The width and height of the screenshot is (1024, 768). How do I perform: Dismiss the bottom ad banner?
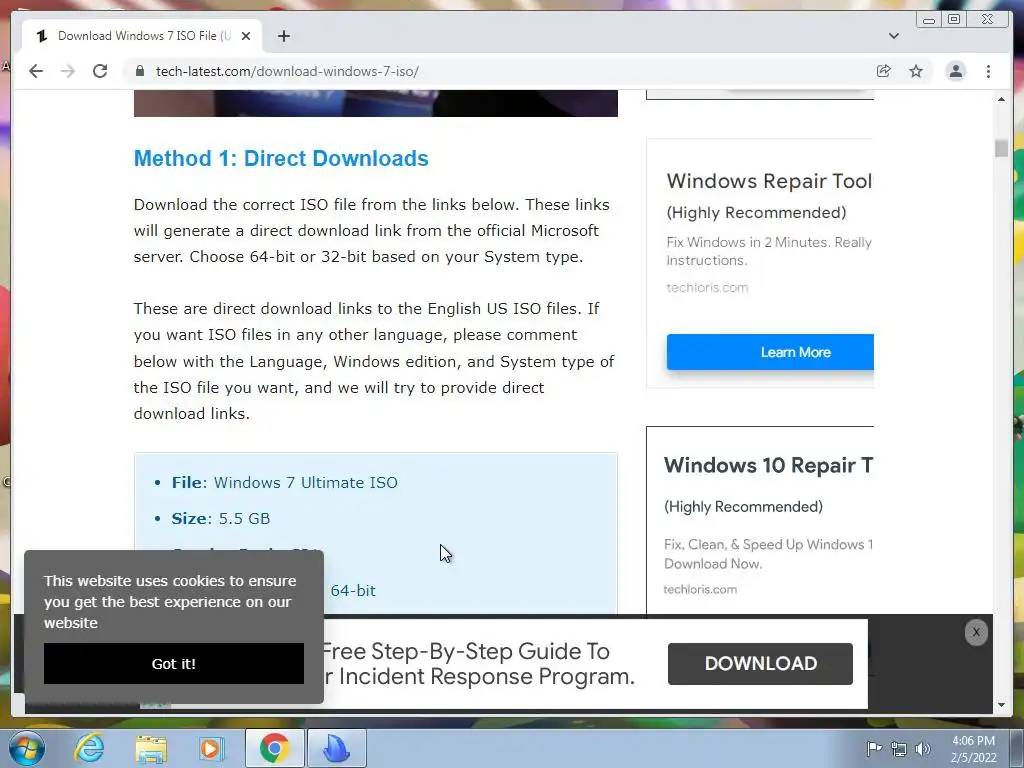[x=976, y=632]
